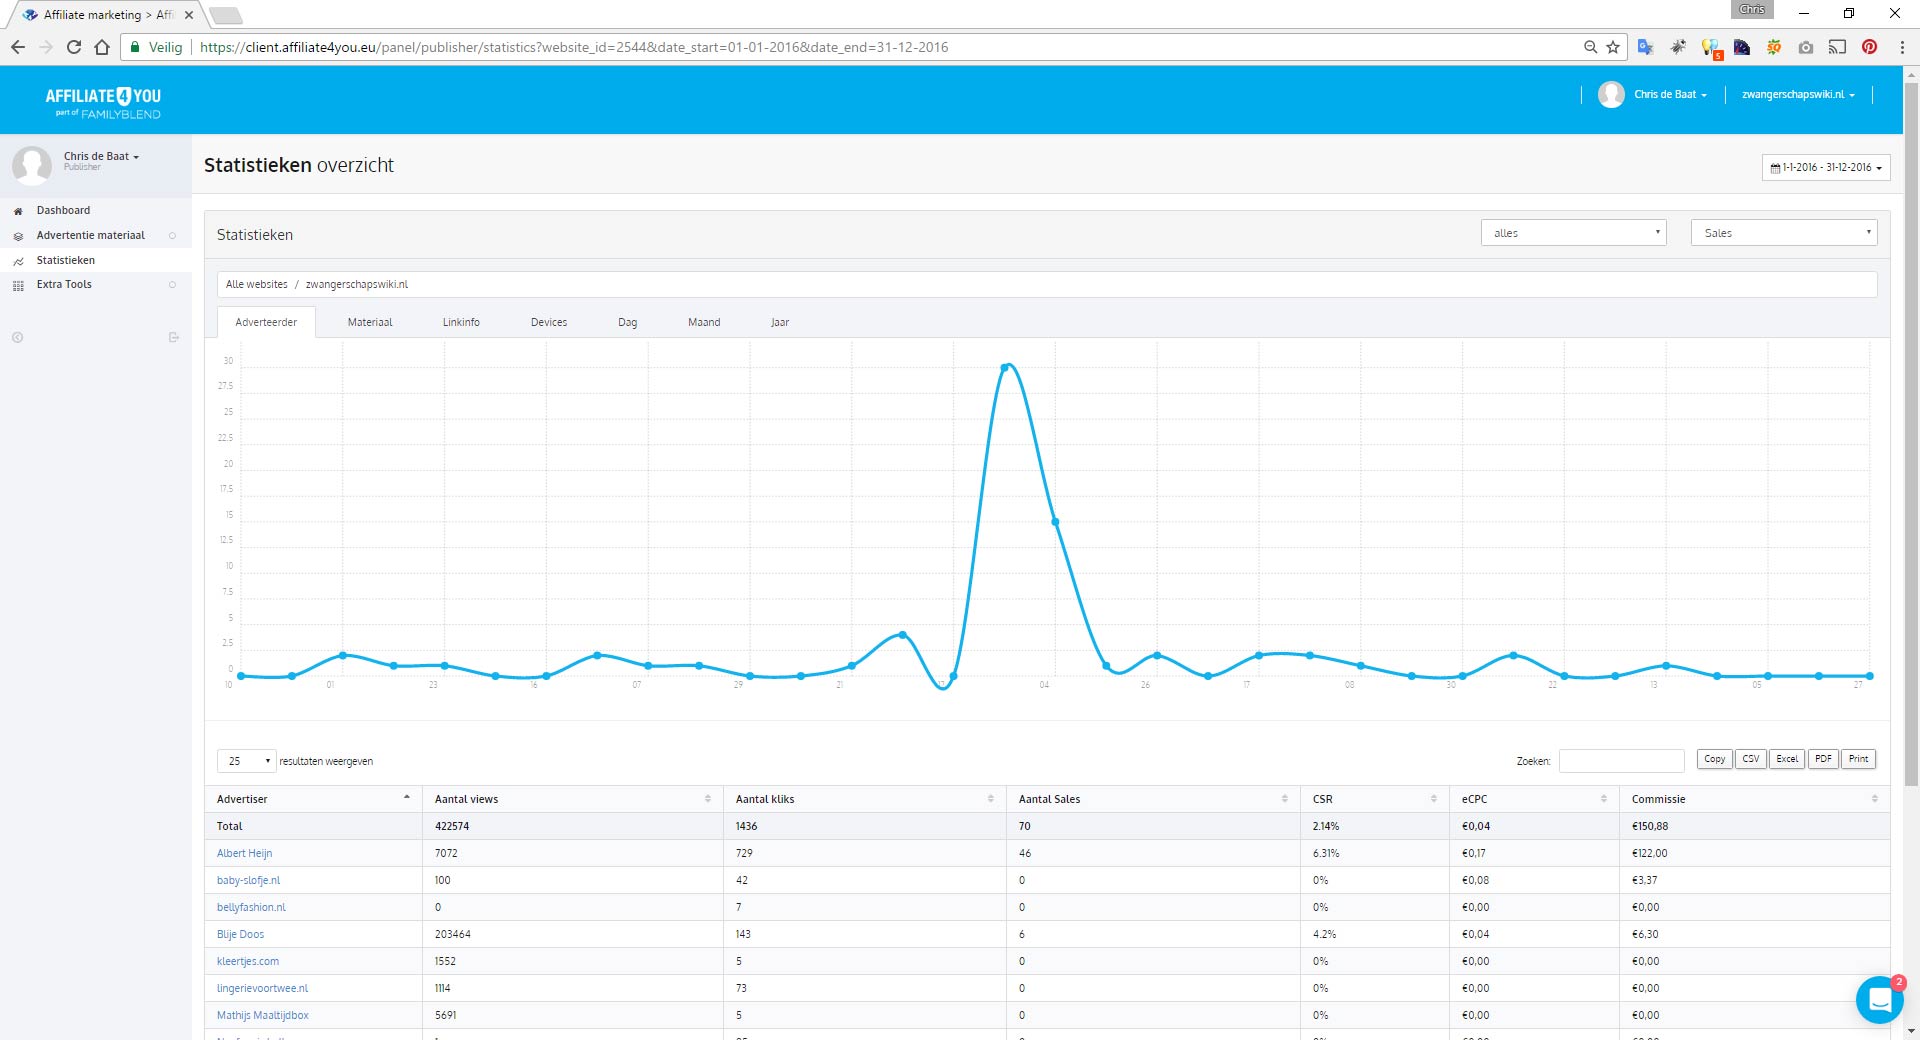Open the 'Sales' metric dropdown

click(x=1784, y=233)
